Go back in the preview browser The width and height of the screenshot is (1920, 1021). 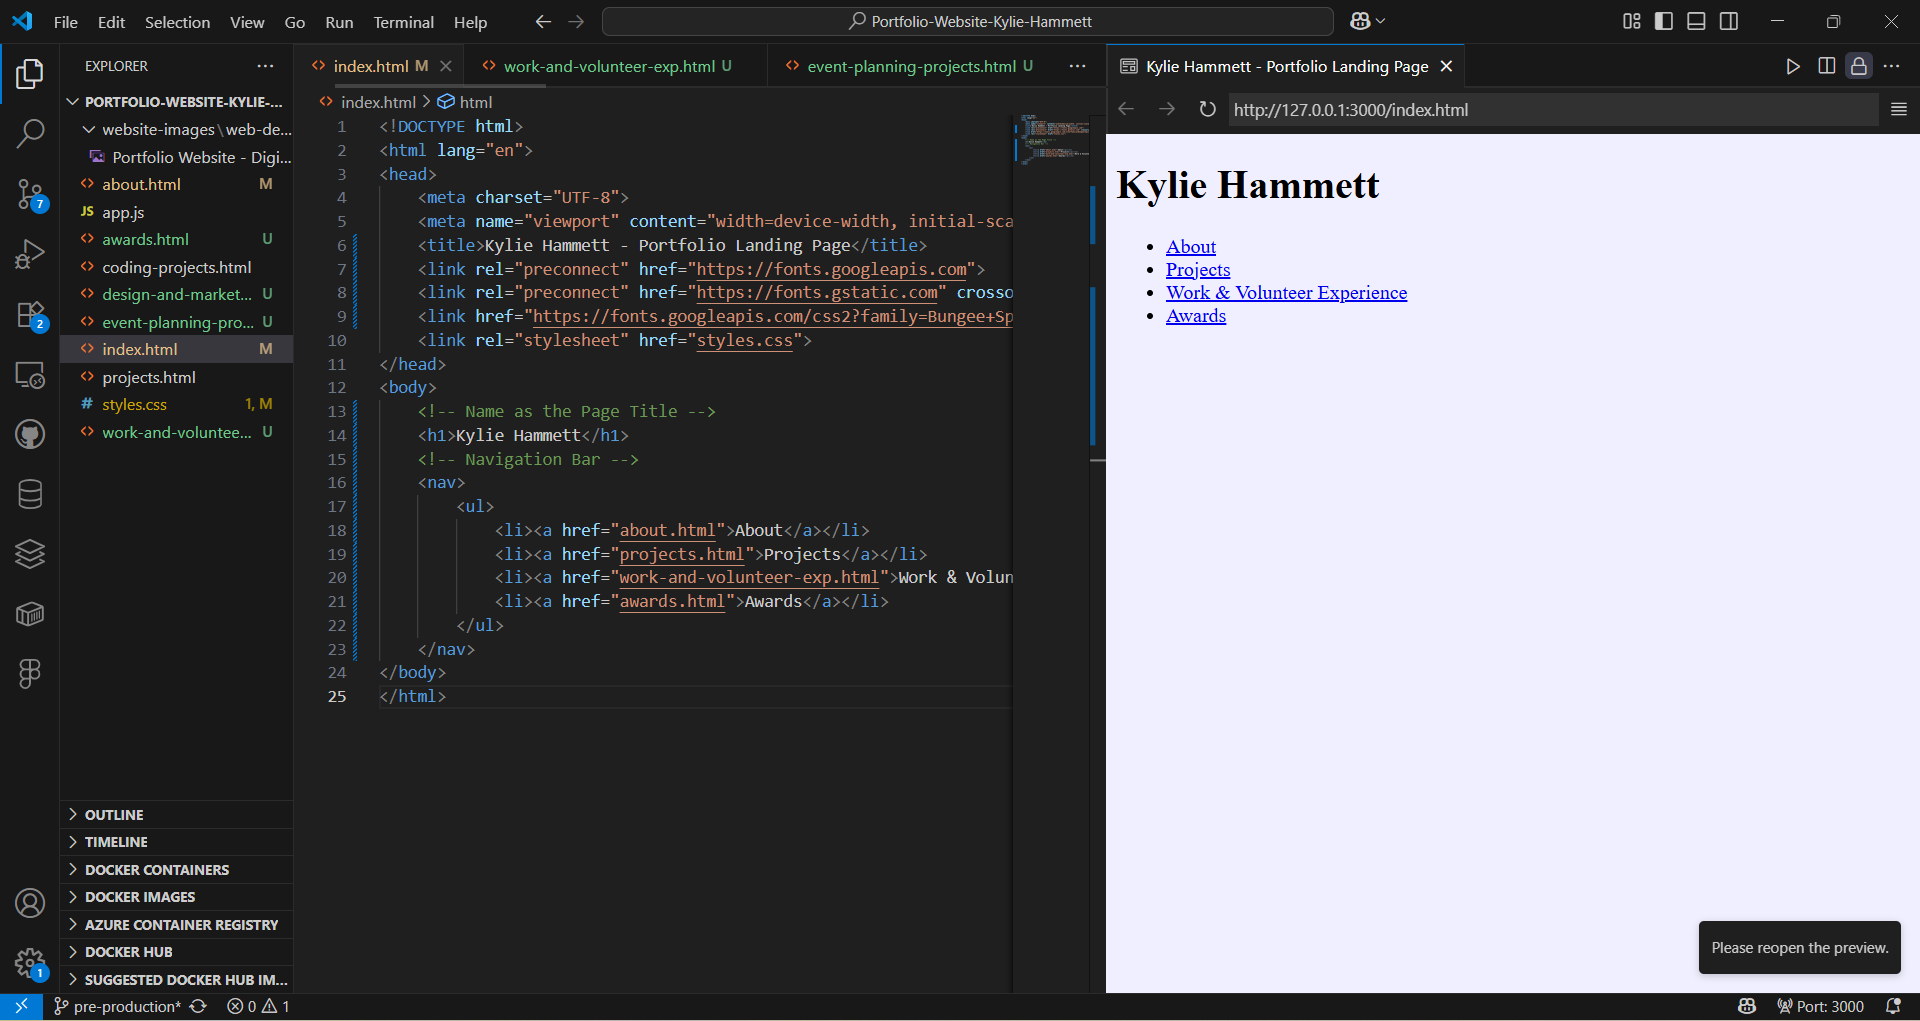pos(1127,109)
